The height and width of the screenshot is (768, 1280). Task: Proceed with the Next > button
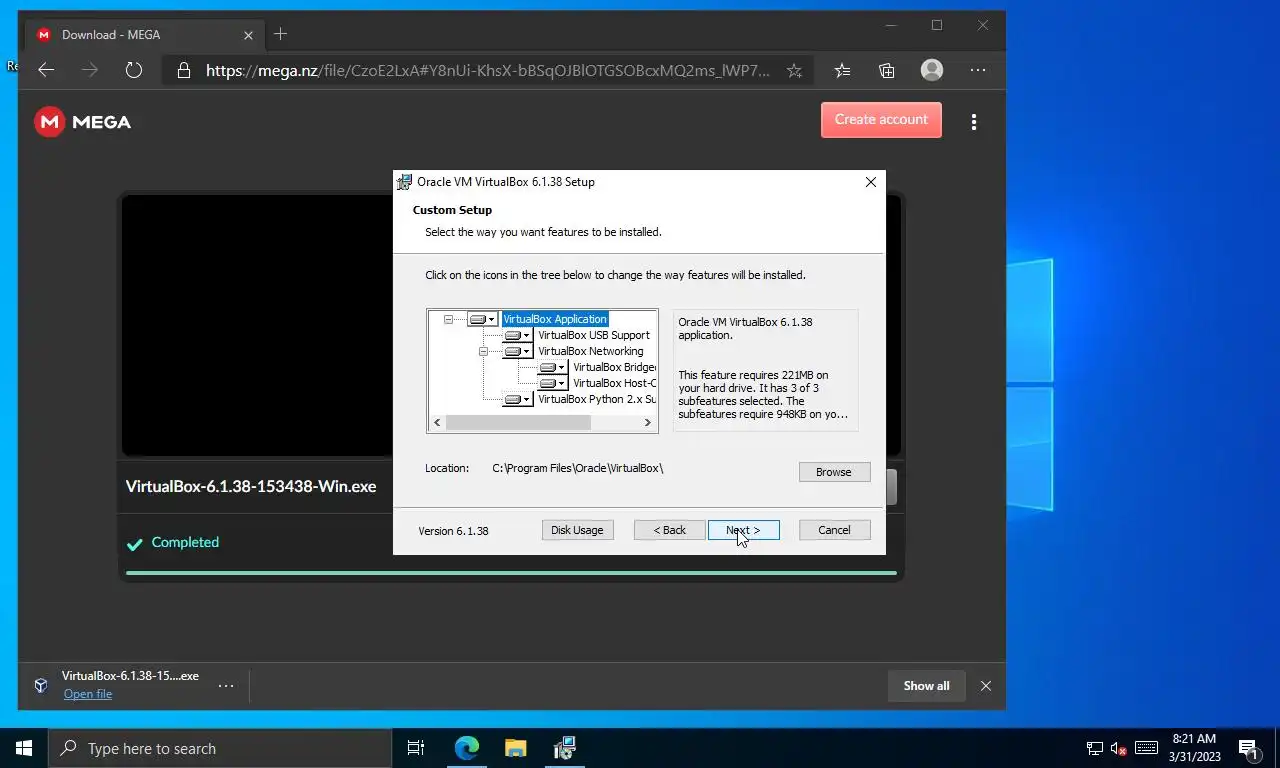pos(743,530)
